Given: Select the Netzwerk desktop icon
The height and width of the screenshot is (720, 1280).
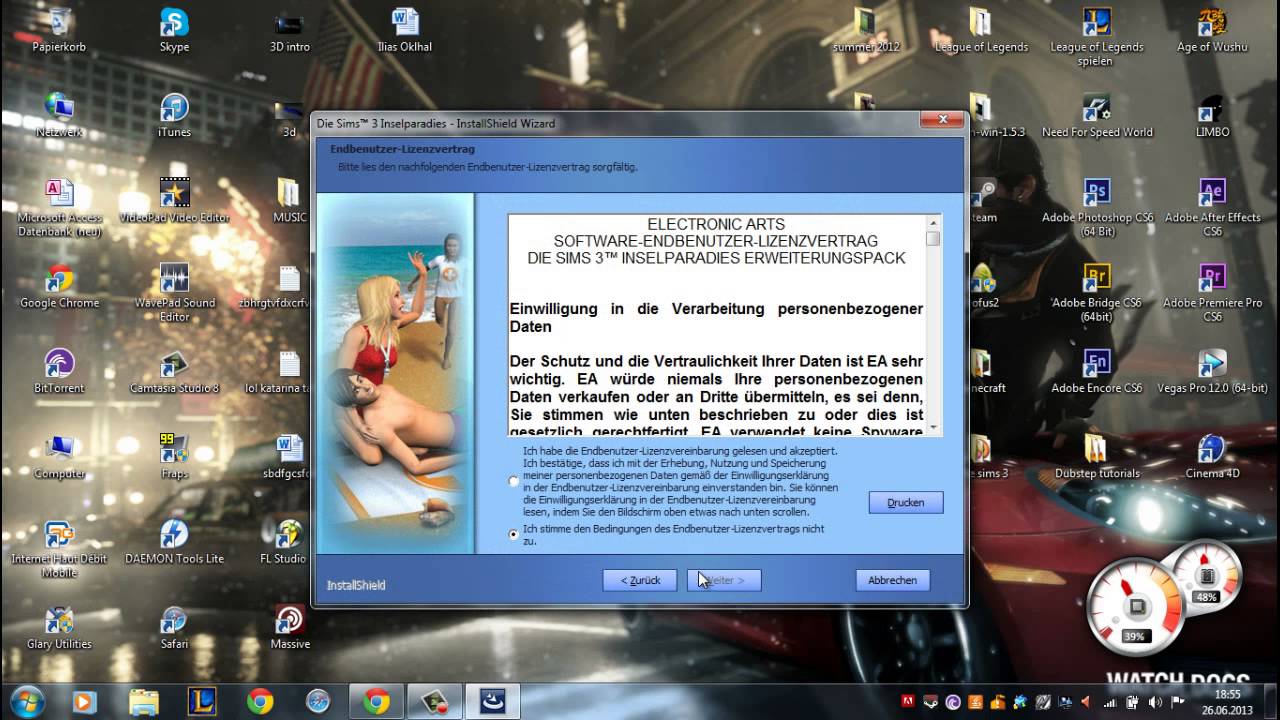Looking at the screenshot, I should pyautogui.click(x=59, y=114).
